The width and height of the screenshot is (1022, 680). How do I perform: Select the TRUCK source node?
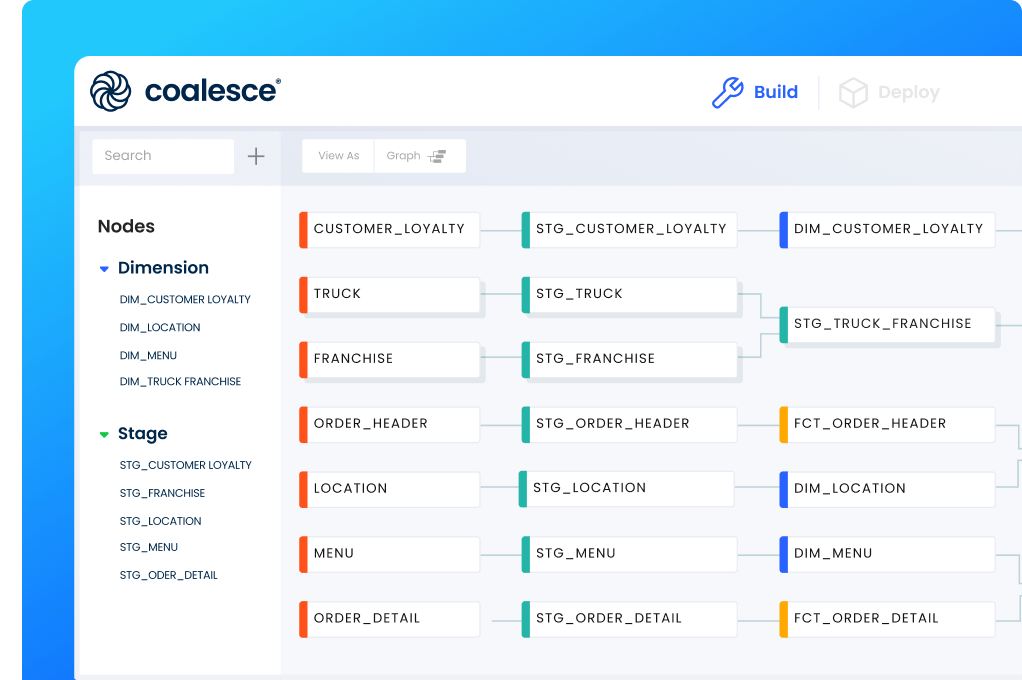(389, 295)
